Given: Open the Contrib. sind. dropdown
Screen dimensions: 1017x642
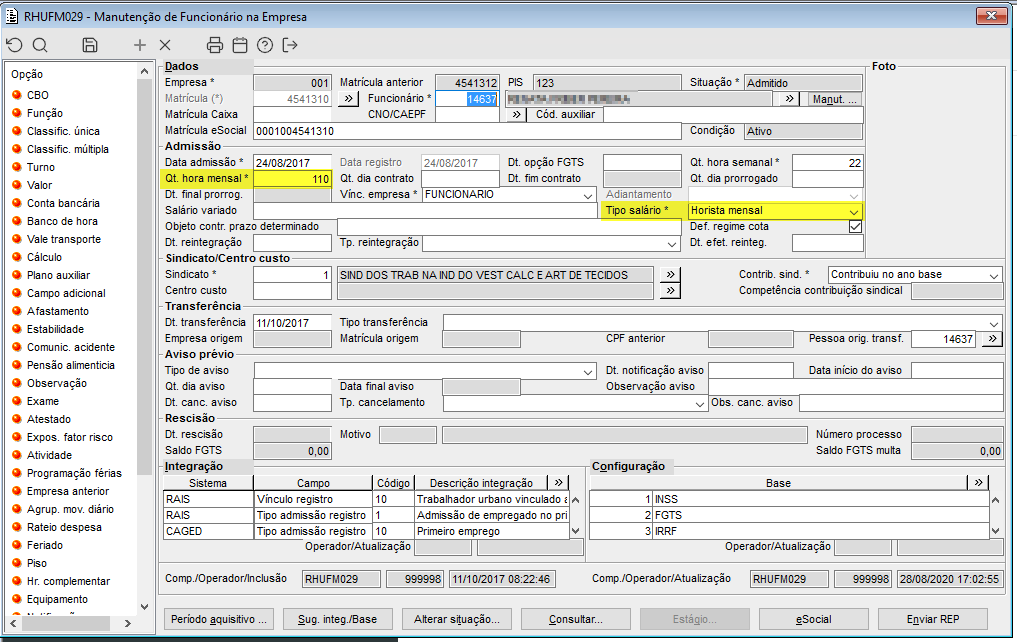Looking at the screenshot, I should 993,275.
